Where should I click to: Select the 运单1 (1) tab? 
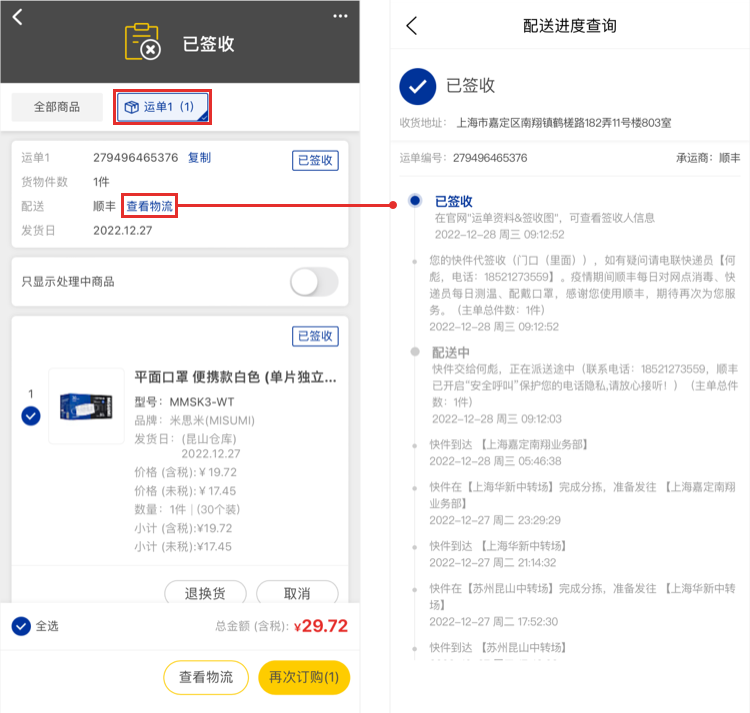[162, 107]
